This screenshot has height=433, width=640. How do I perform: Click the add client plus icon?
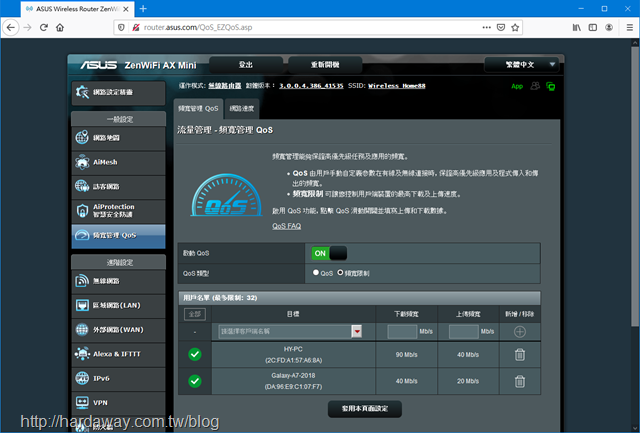click(x=520, y=331)
